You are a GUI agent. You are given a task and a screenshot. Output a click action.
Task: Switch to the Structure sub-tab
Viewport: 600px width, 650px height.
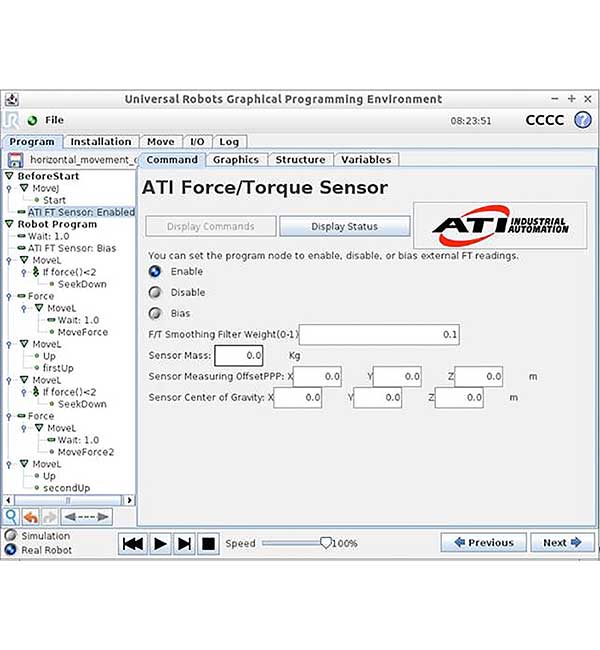click(x=300, y=160)
